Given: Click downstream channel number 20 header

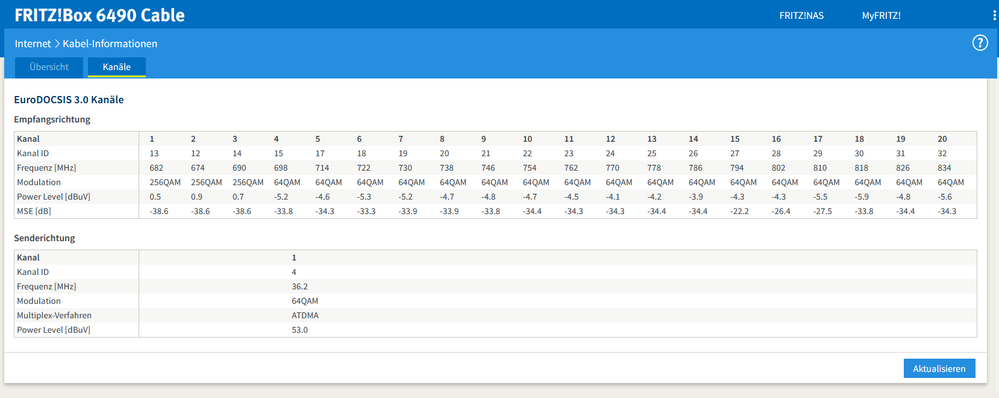Looking at the screenshot, I should (x=942, y=139).
